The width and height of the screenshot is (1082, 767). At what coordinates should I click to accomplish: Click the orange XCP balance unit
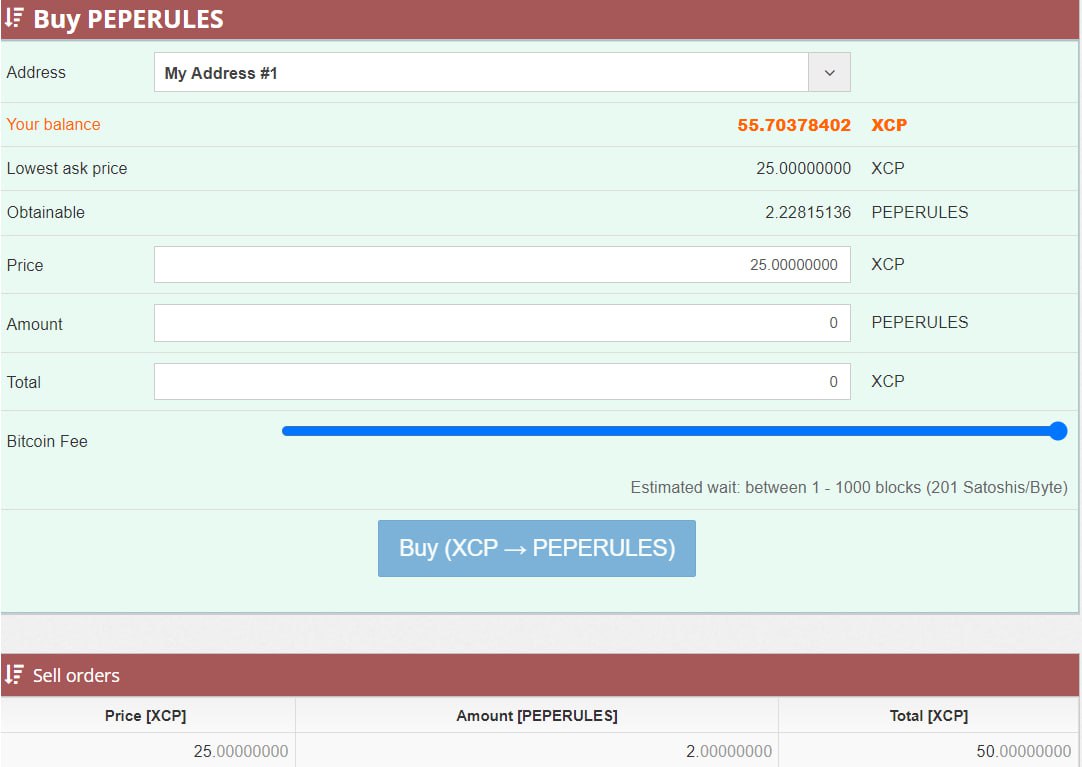[x=889, y=125]
